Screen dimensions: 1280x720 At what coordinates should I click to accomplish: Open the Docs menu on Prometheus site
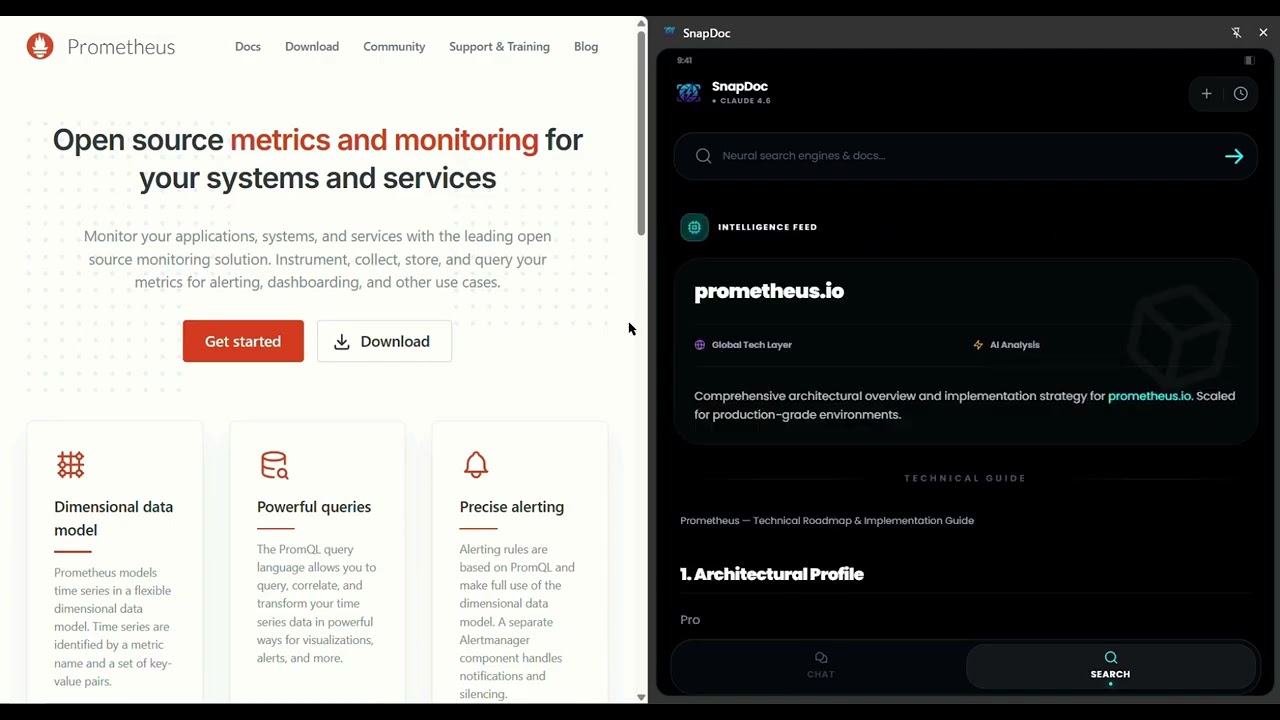[248, 47]
